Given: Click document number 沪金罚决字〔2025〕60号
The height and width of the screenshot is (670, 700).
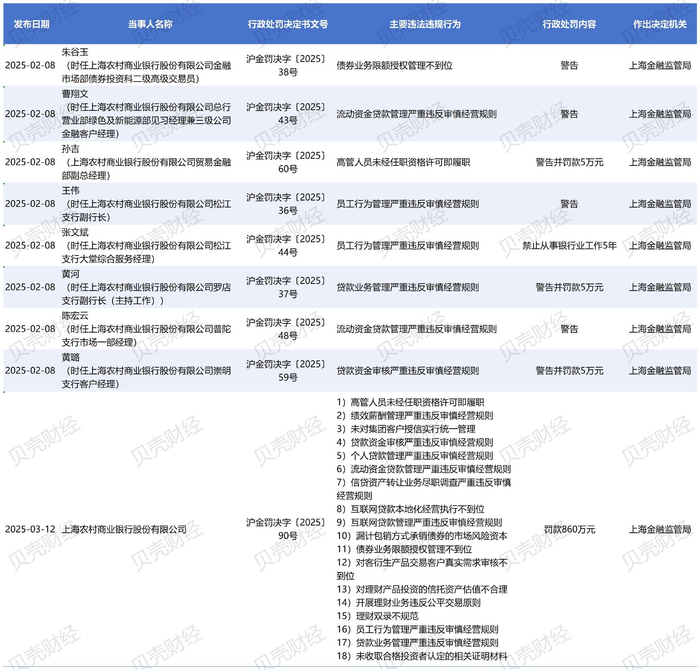Looking at the screenshot, I should 288,162.
